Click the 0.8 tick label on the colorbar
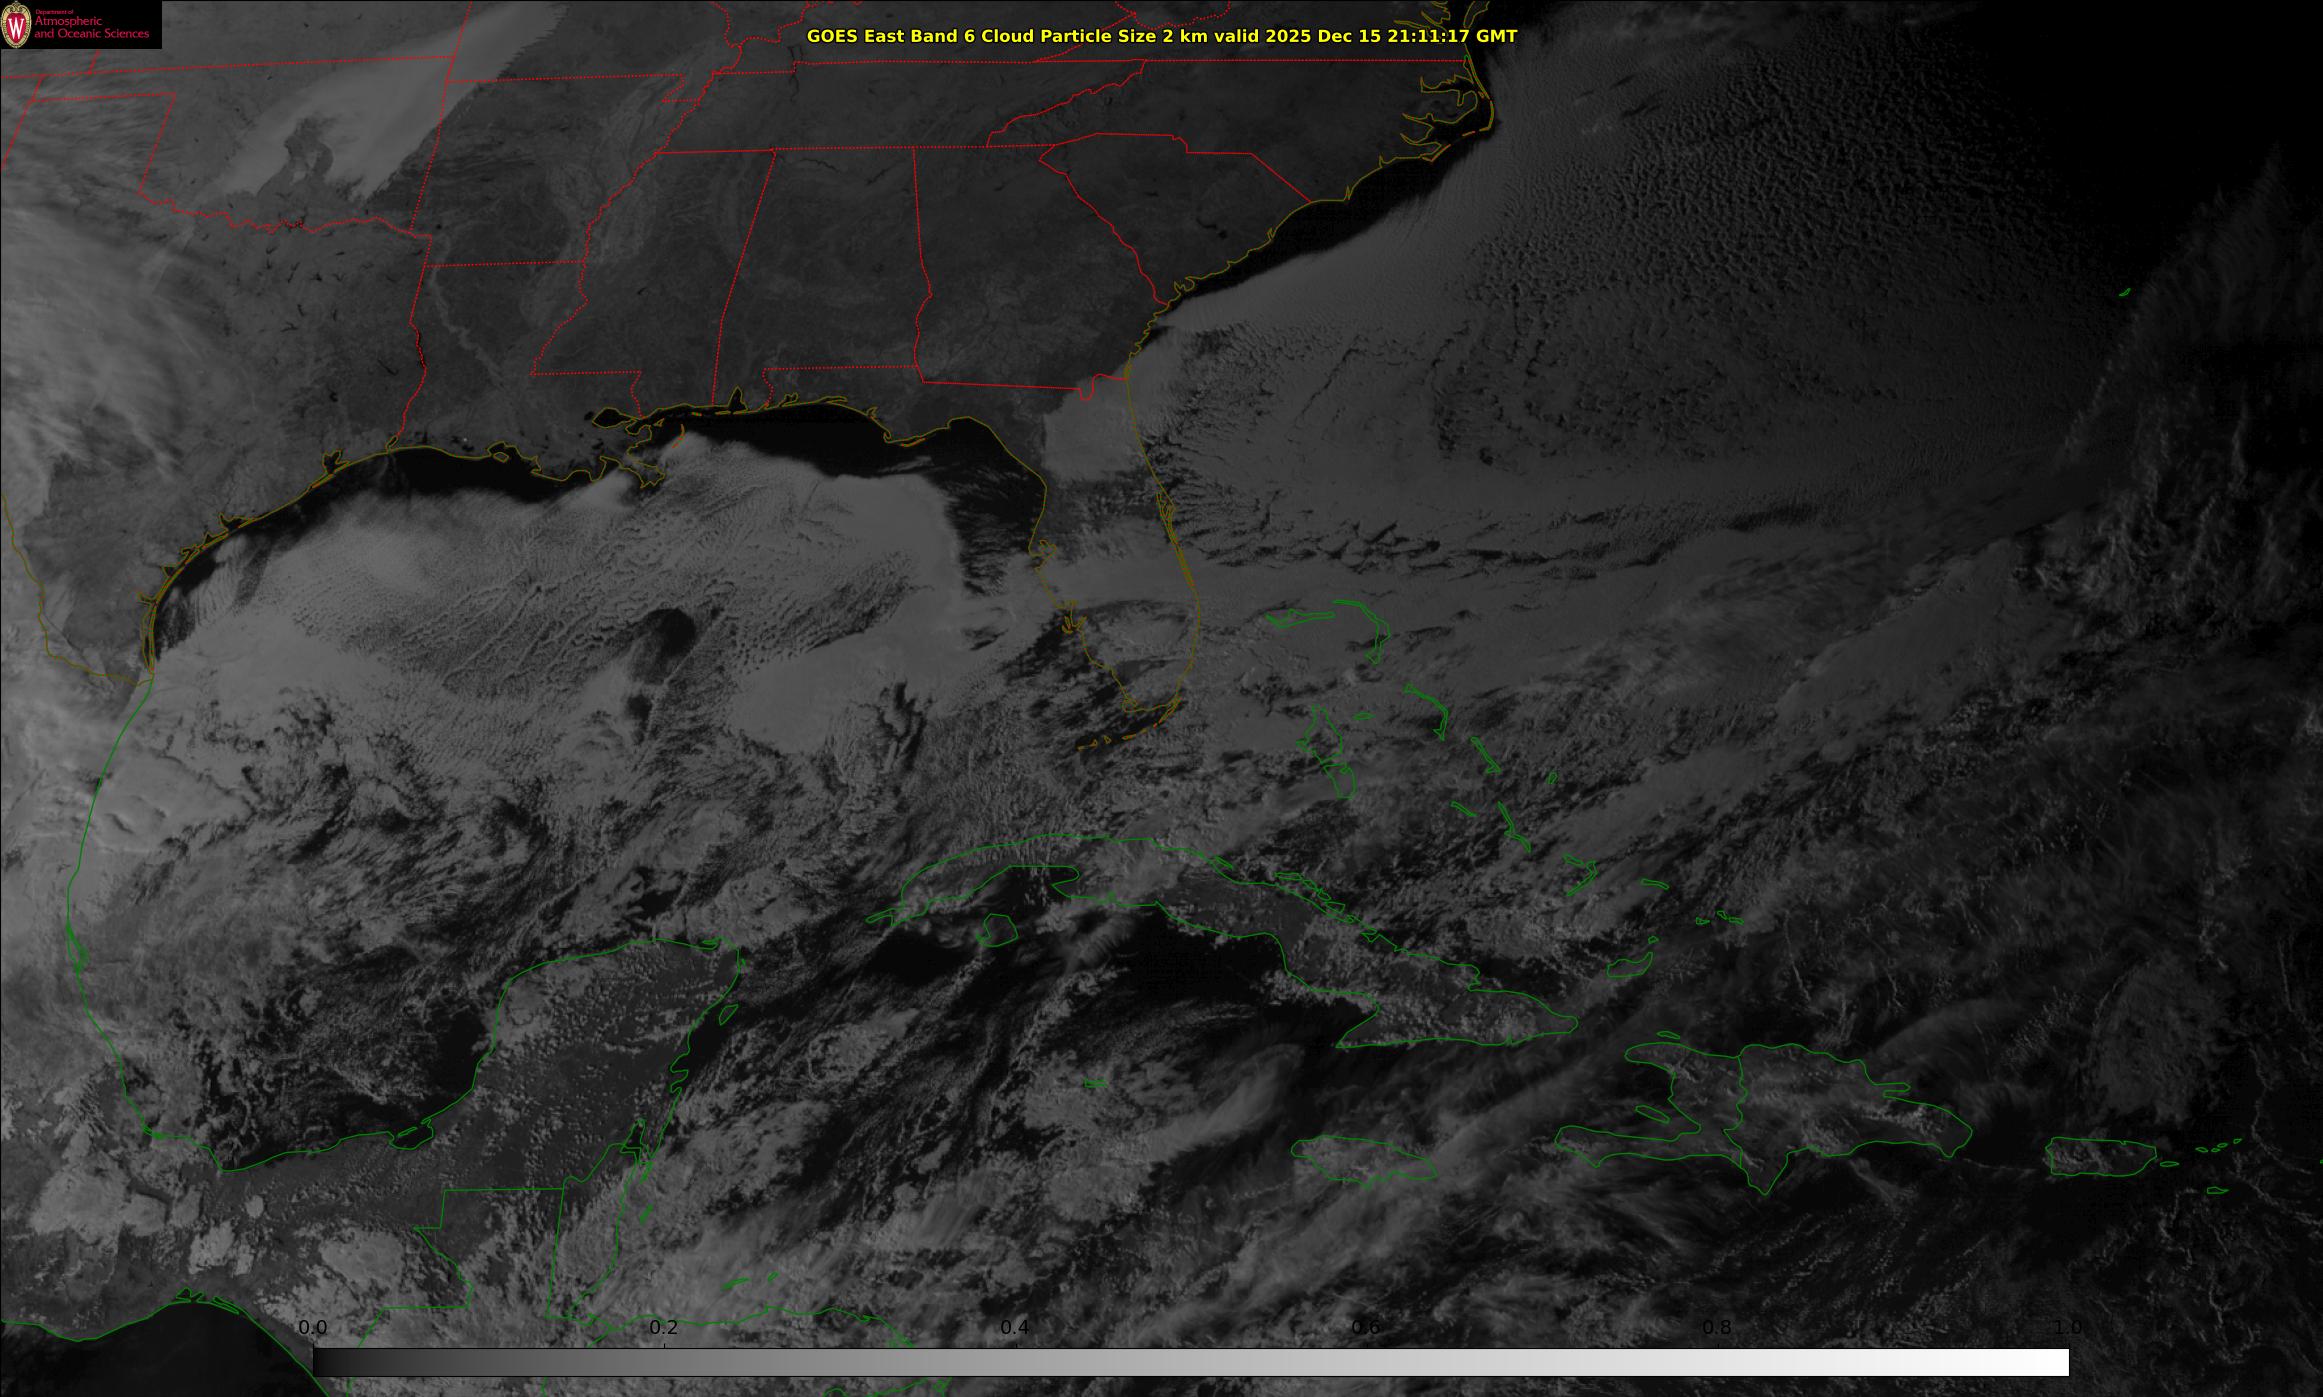Image resolution: width=2323 pixels, height=1397 pixels. point(1717,1327)
